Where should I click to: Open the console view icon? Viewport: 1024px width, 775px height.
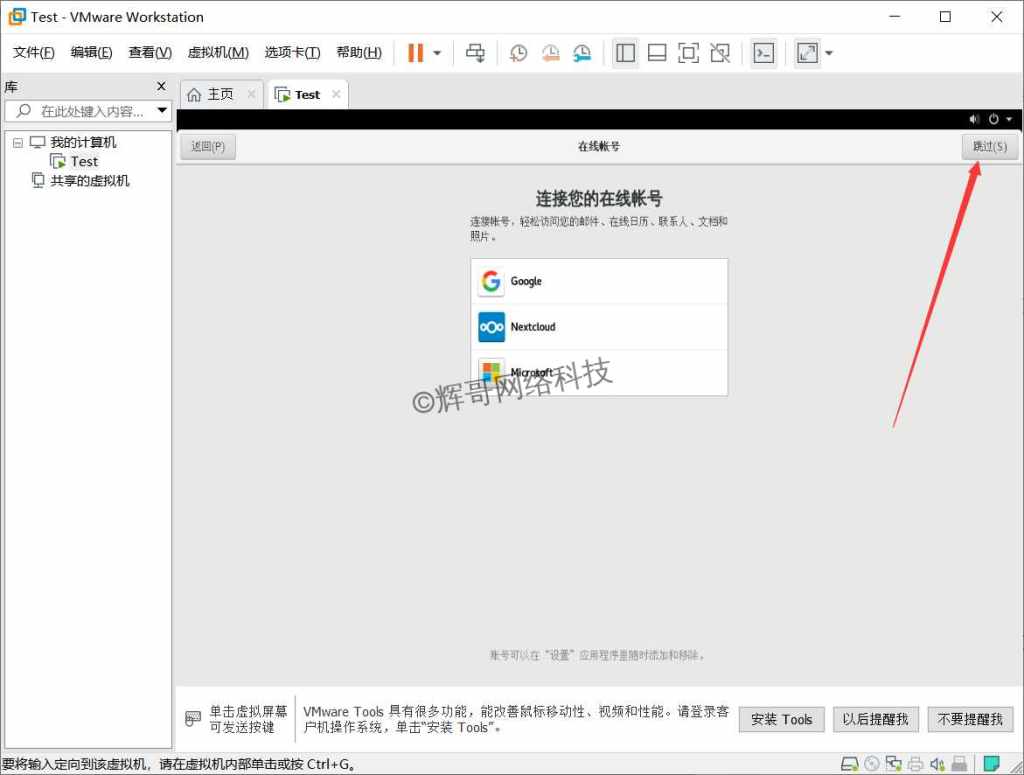[x=763, y=53]
